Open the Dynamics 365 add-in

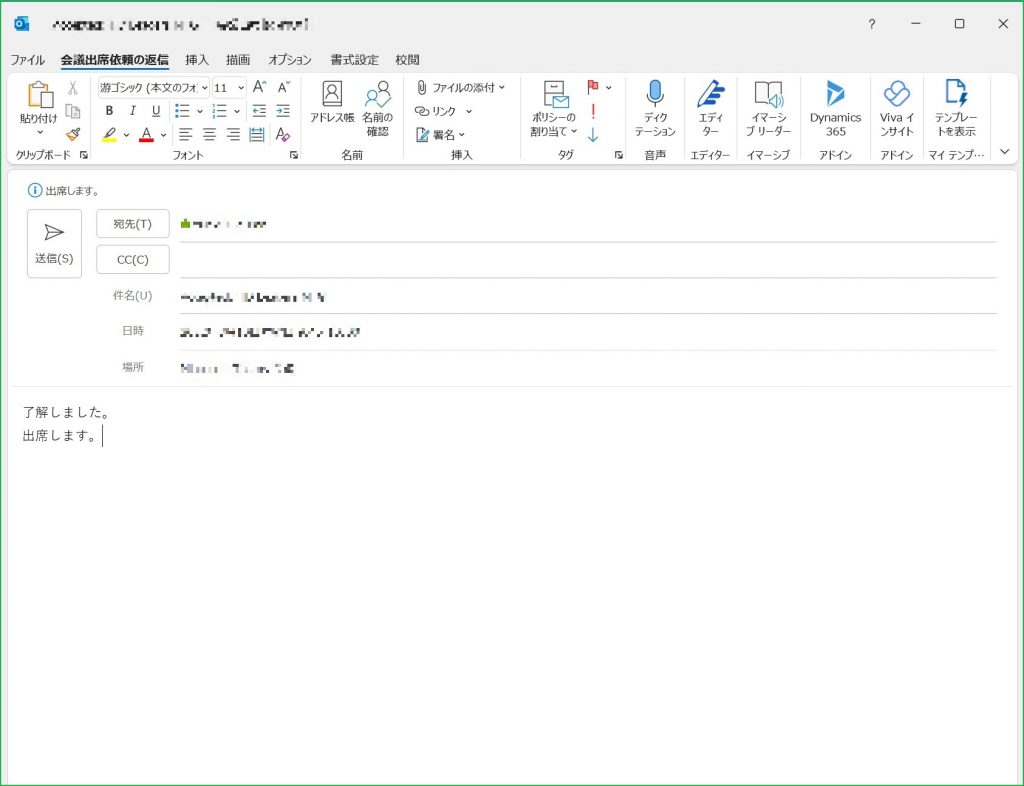pos(835,108)
